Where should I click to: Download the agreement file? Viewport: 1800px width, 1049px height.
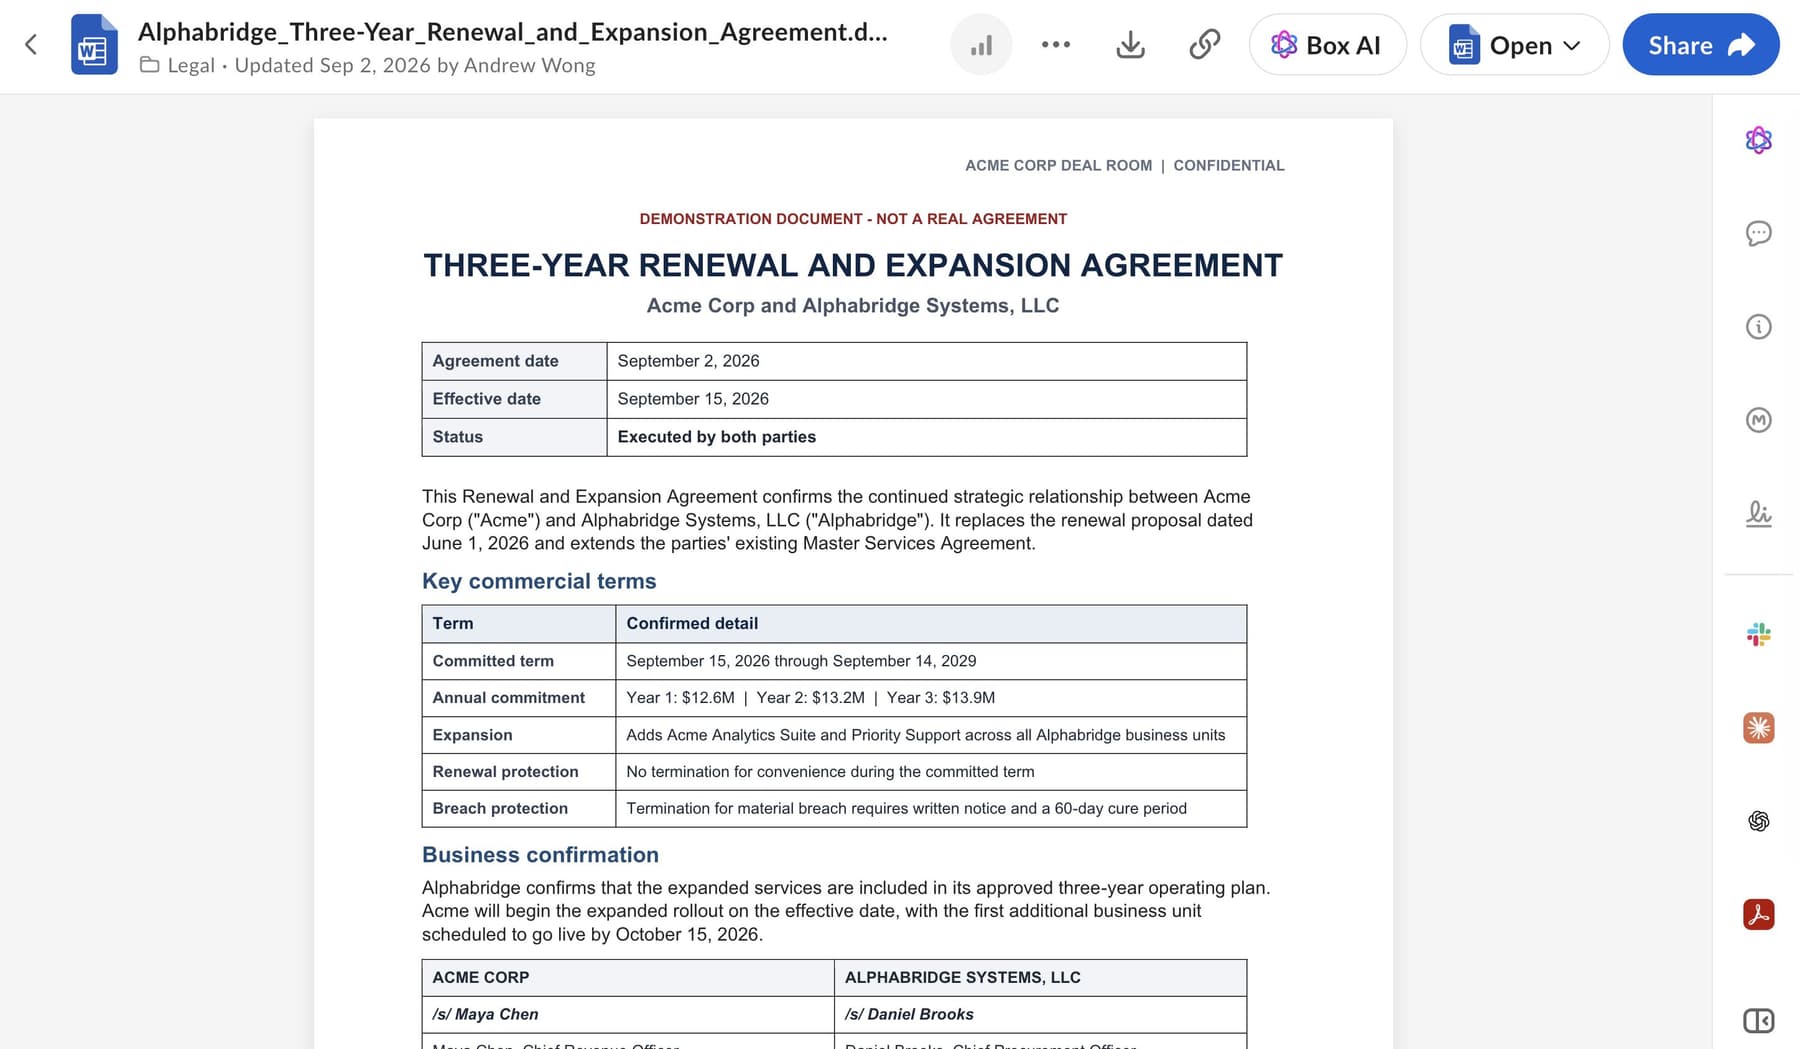tap(1130, 45)
